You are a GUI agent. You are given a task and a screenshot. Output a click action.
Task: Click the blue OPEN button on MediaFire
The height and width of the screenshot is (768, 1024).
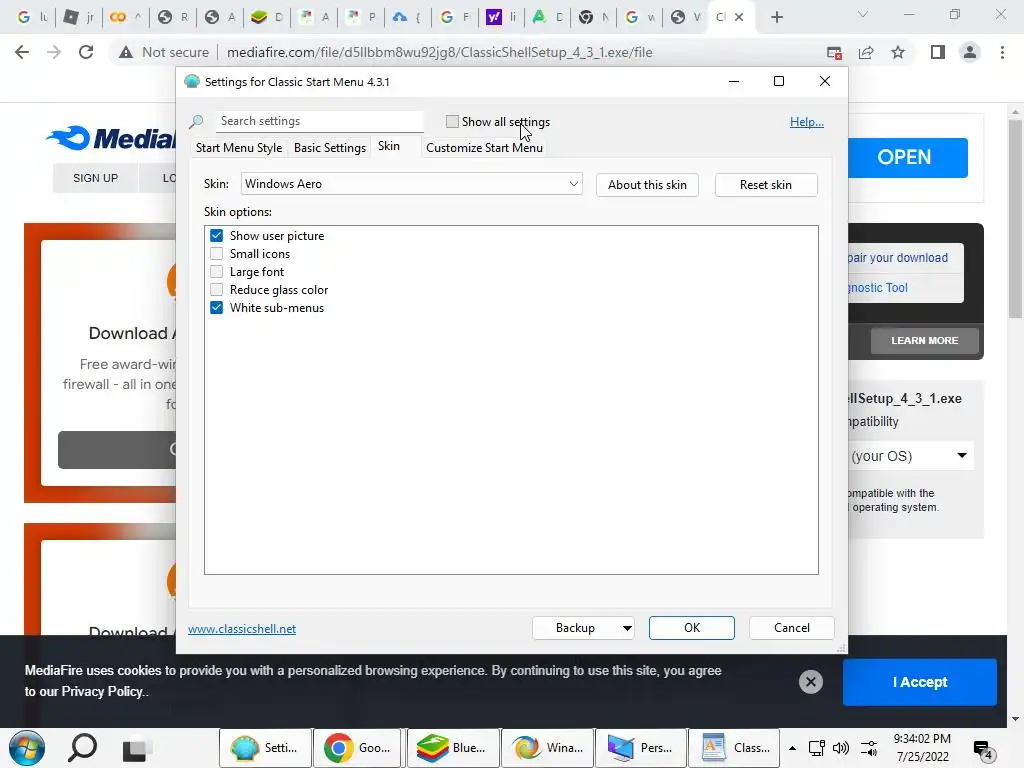point(908,157)
